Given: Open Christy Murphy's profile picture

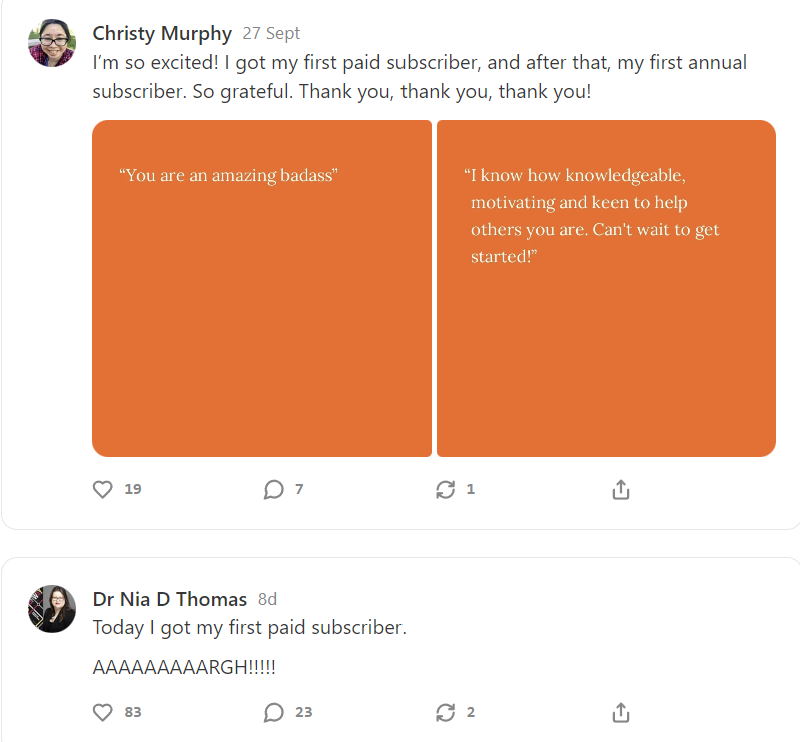Looking at the screenshot, I should (51, 42).
